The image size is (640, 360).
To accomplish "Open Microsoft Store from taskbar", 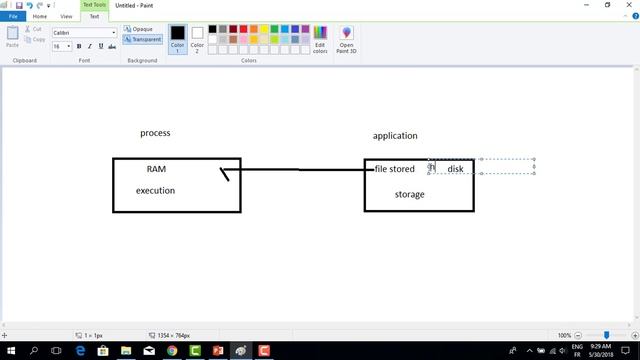I will coord(103,351).
